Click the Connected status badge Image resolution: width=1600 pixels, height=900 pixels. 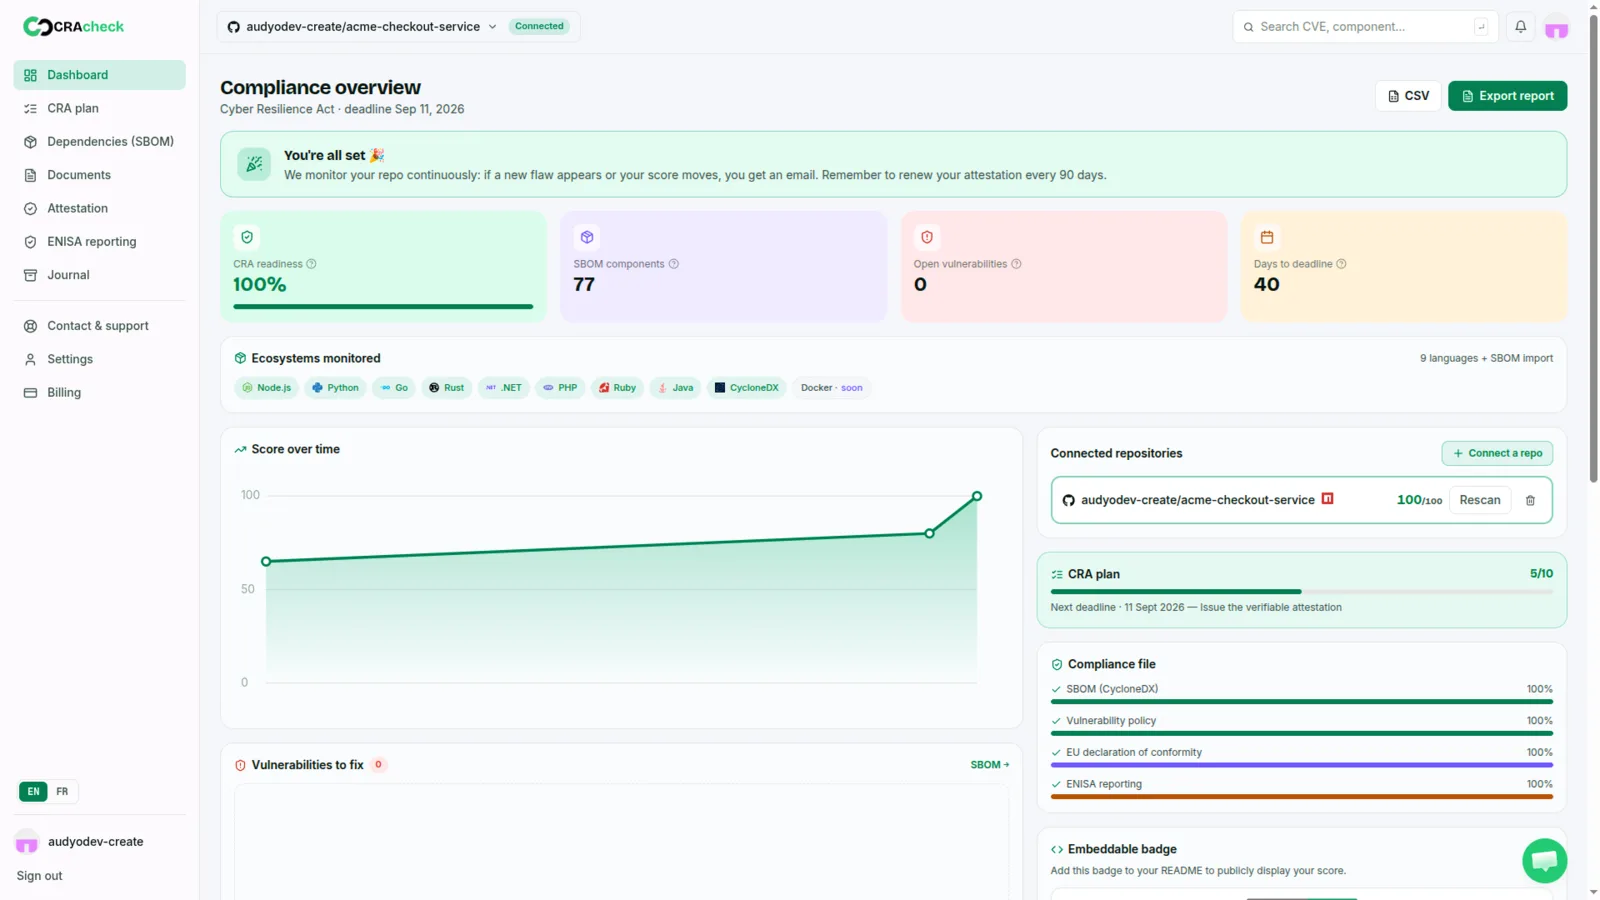click(539, 27)
